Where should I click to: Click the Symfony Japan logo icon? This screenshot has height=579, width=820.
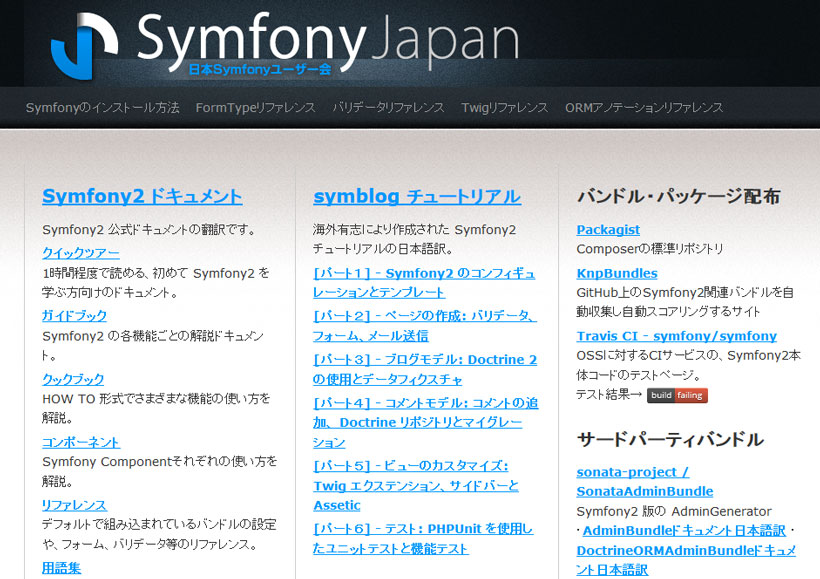click(x=84, y=46)
